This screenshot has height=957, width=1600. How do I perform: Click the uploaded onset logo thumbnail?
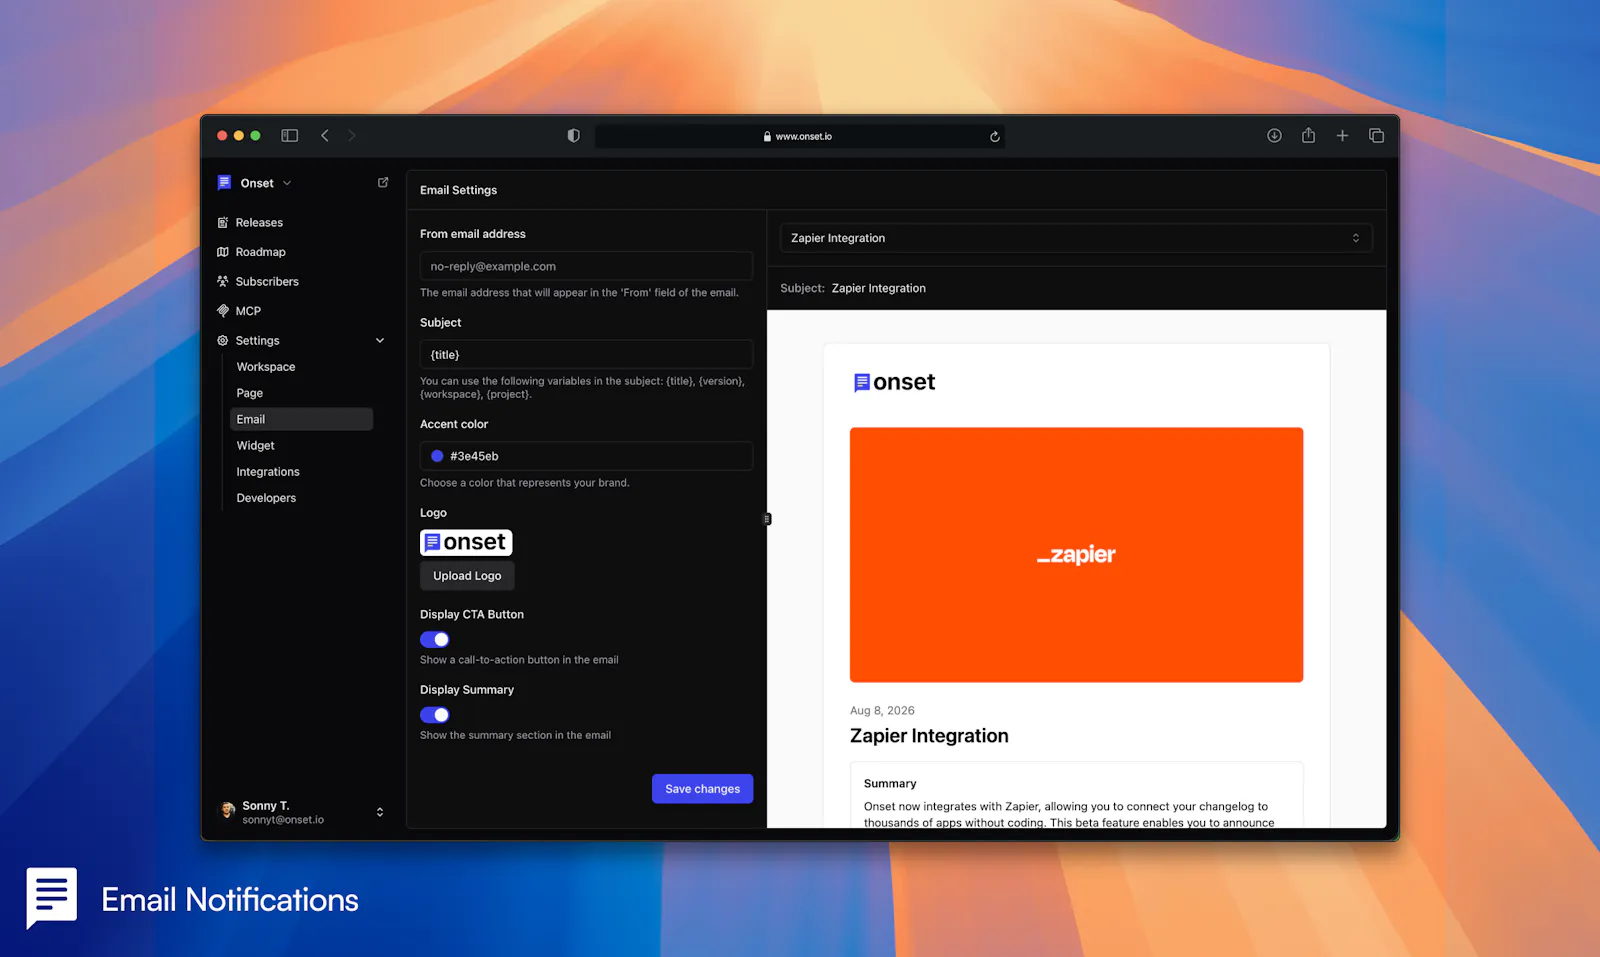tap(466, 542)
